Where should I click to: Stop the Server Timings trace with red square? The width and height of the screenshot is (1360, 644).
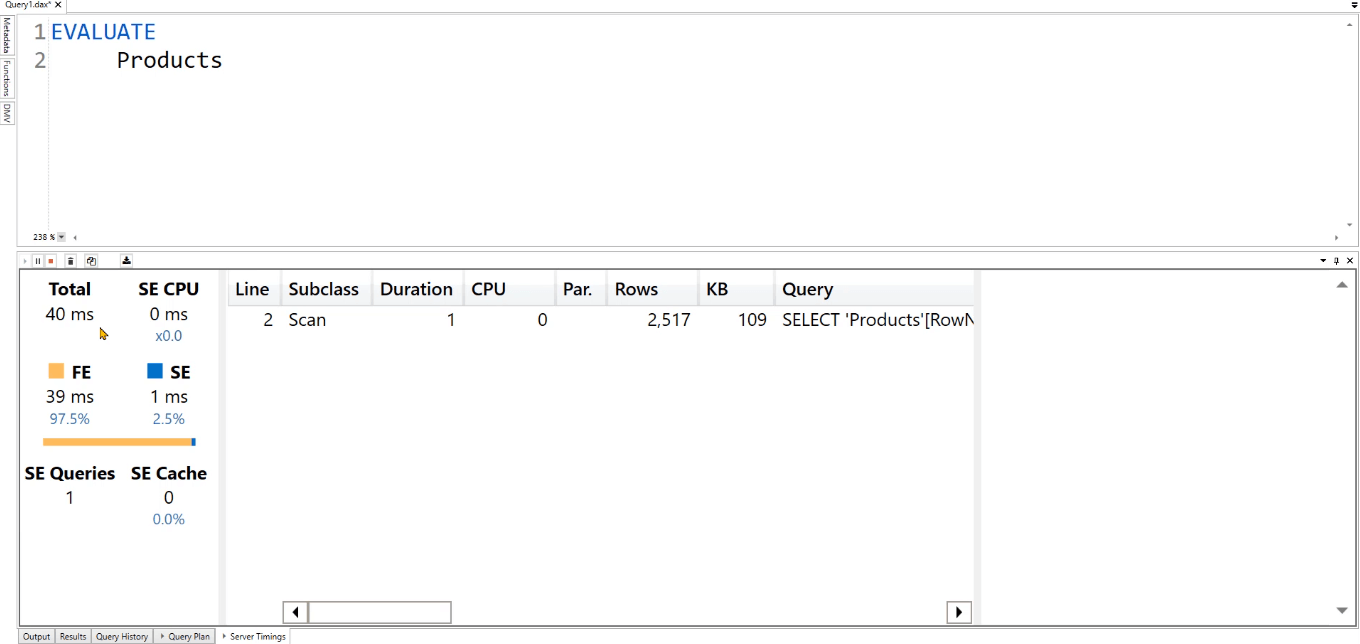pos(51,261)
